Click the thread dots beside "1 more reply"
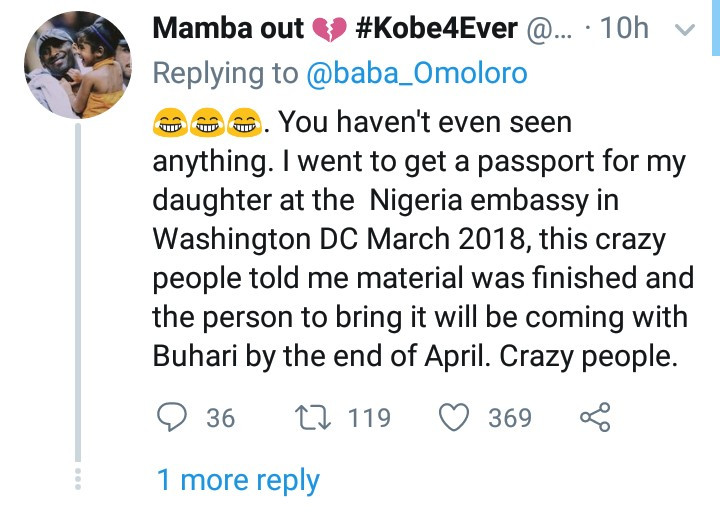This screenshot has width=720, height=519. coord(79,479)
